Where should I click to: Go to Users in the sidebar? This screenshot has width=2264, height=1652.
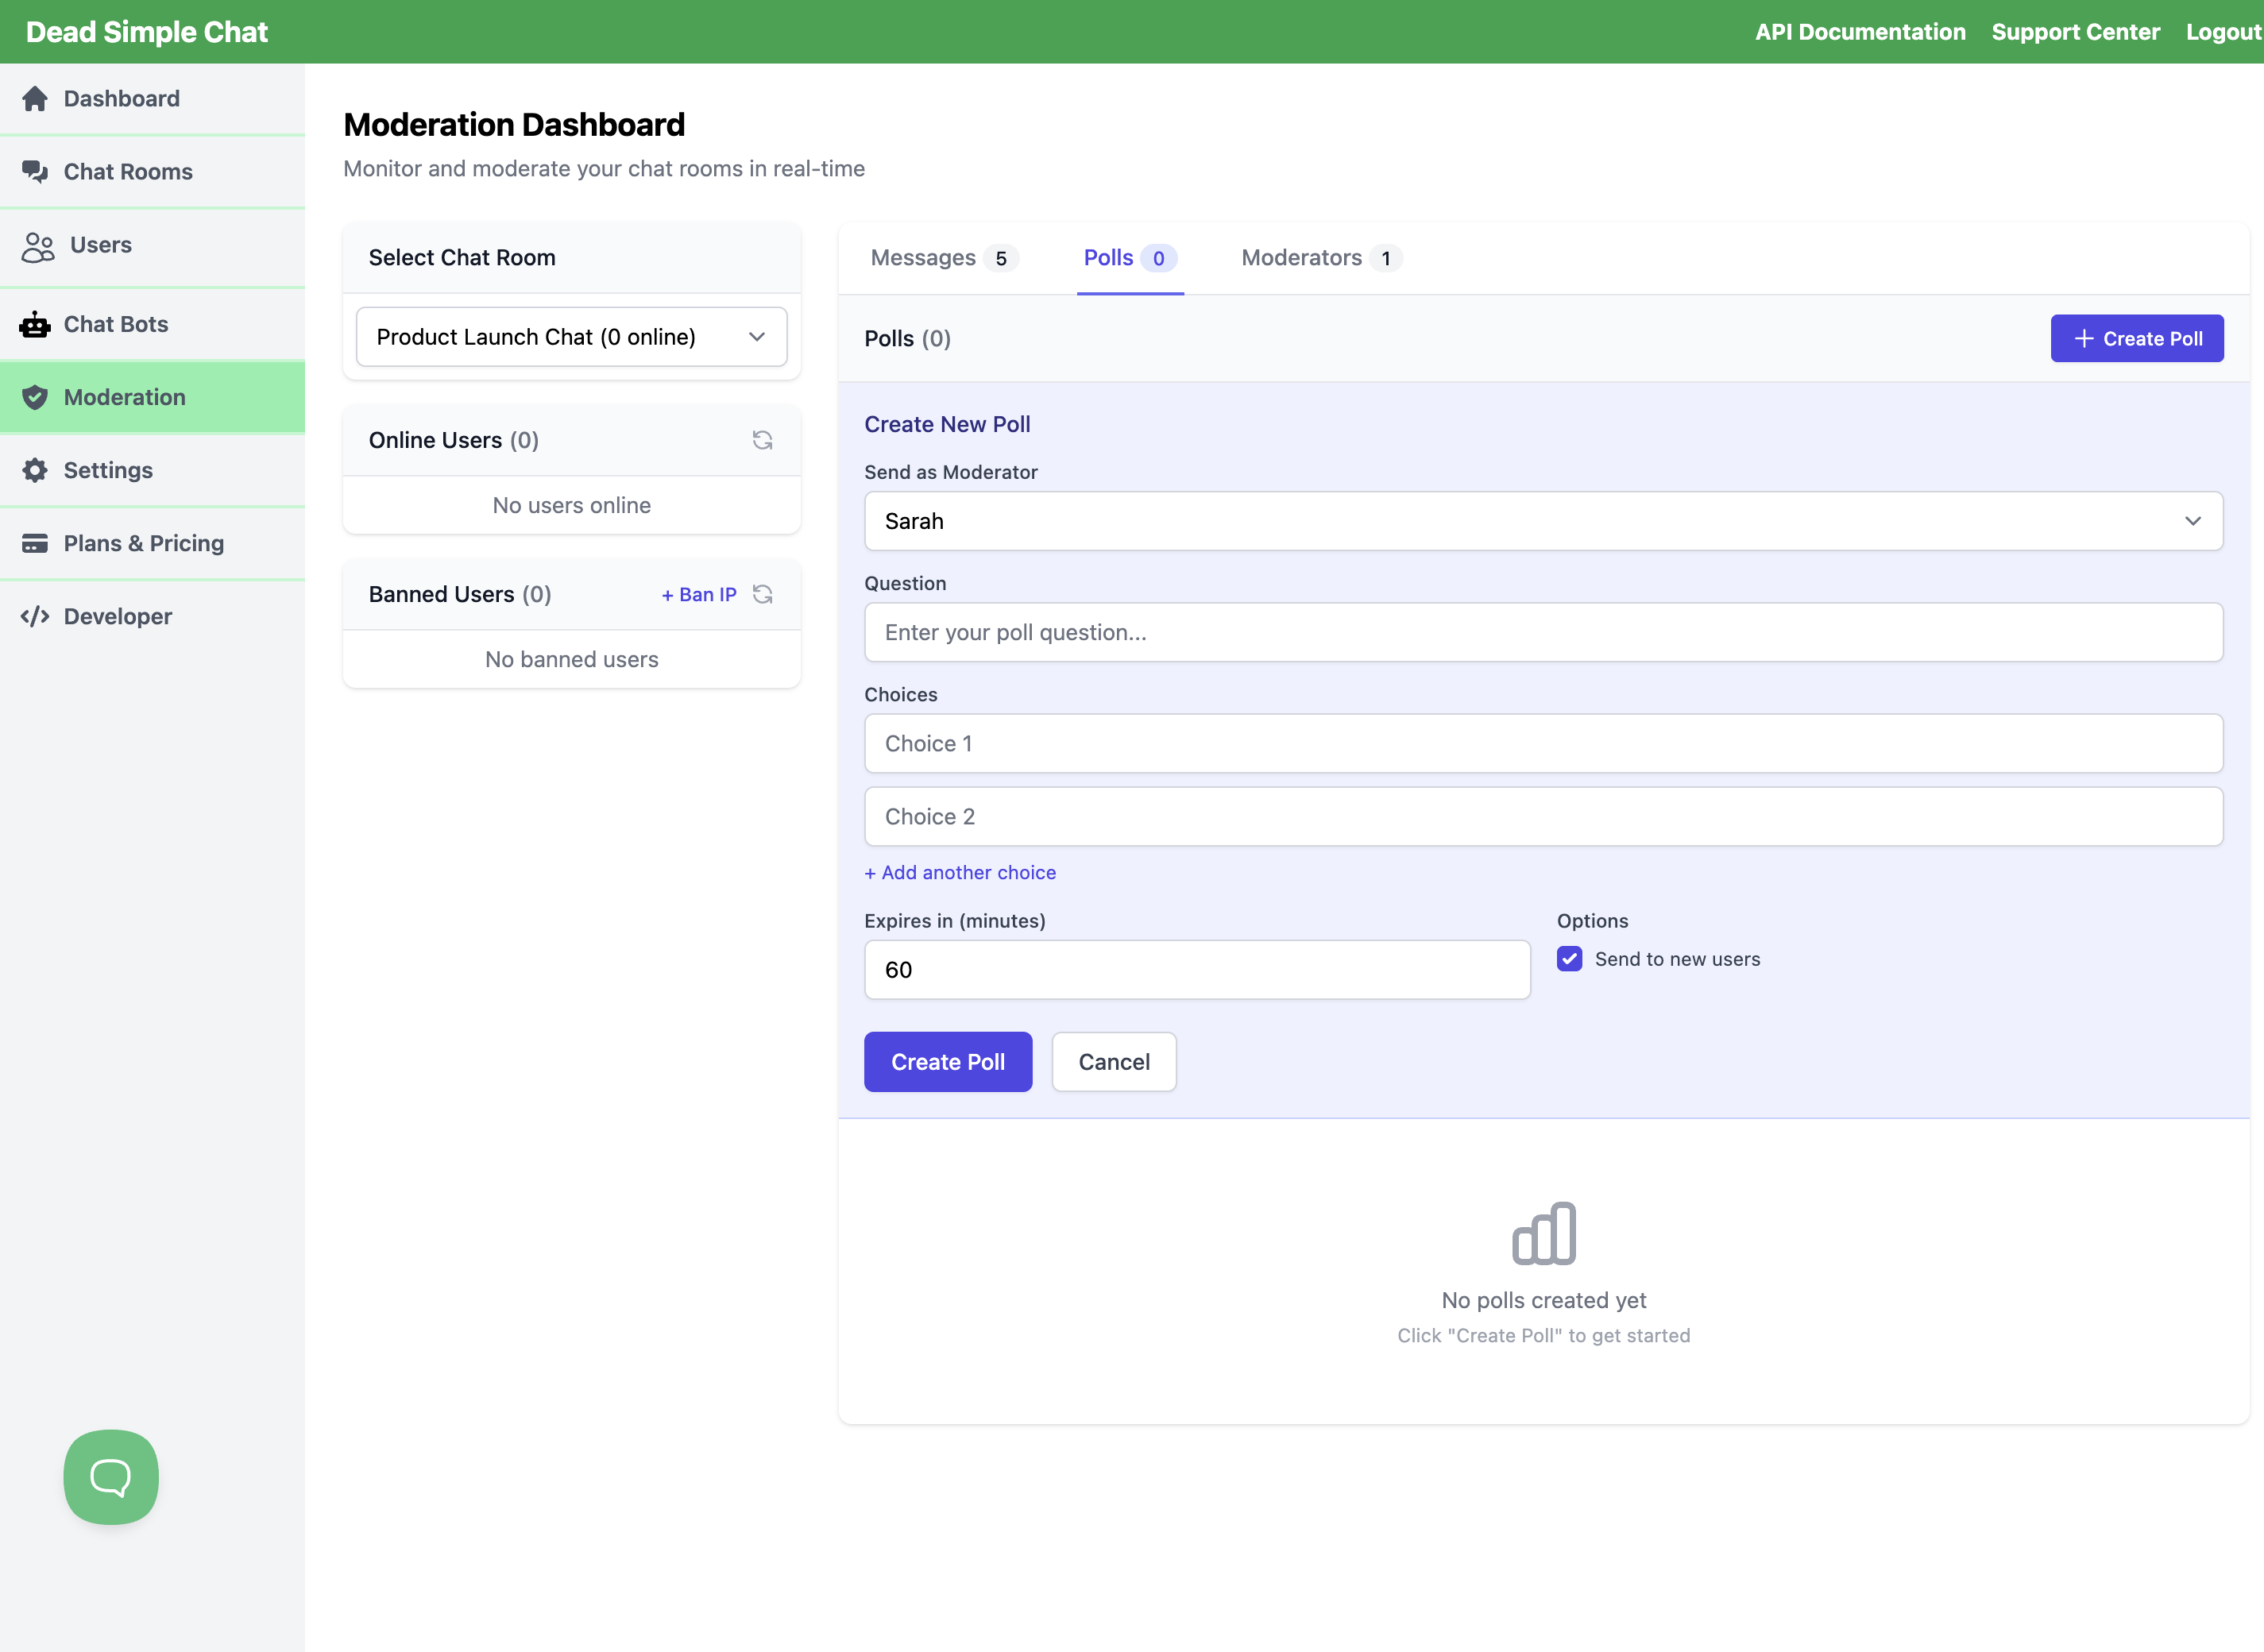152,246
